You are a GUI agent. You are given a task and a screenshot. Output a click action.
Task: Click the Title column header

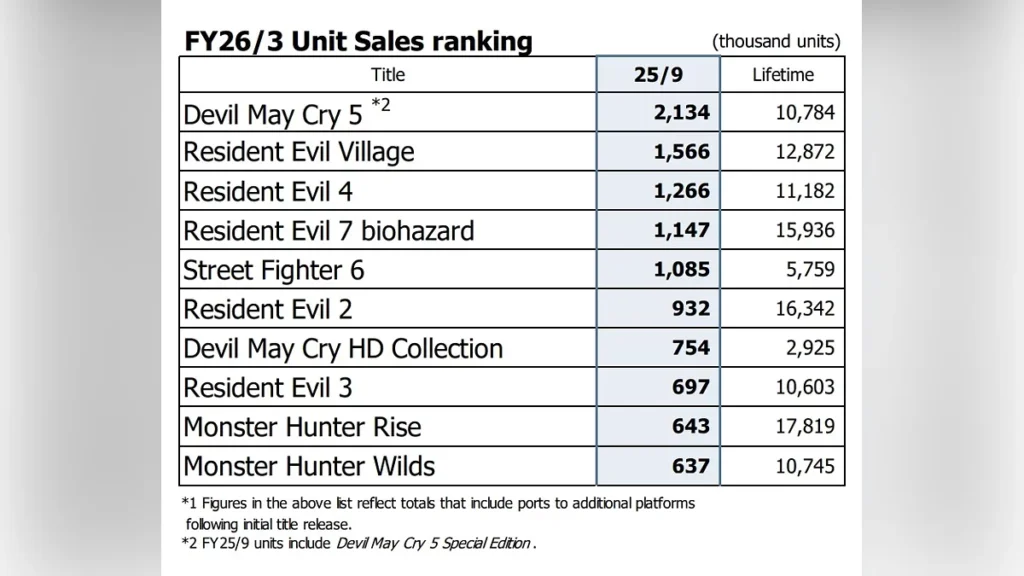pos(388,74)
